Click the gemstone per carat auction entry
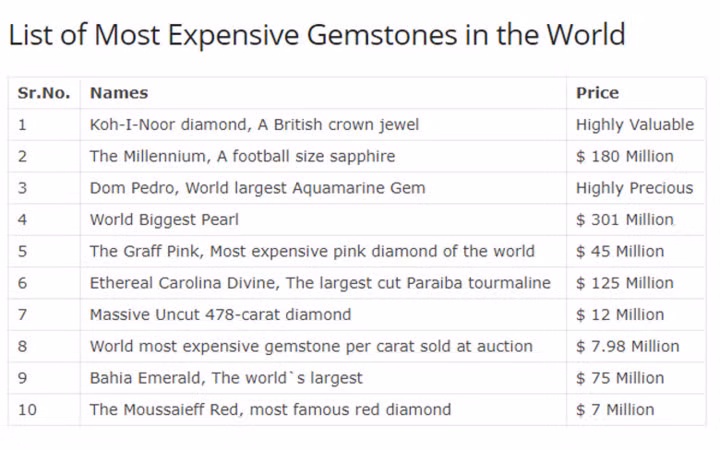This screenshot has width=720, height=450. click(x=311, y=346)
